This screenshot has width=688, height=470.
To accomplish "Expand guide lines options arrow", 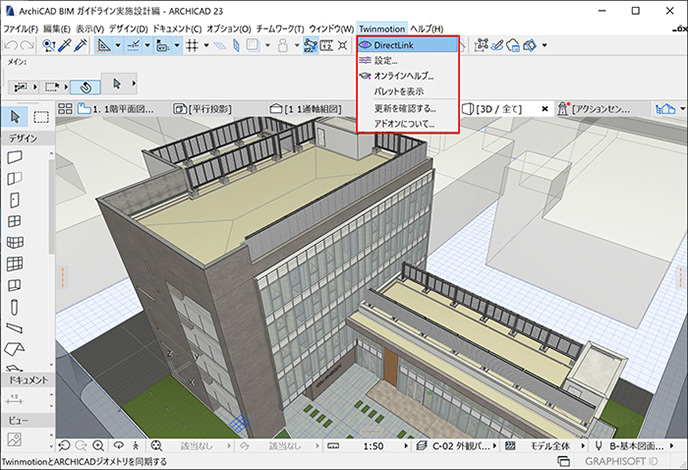I will [118, 45].
